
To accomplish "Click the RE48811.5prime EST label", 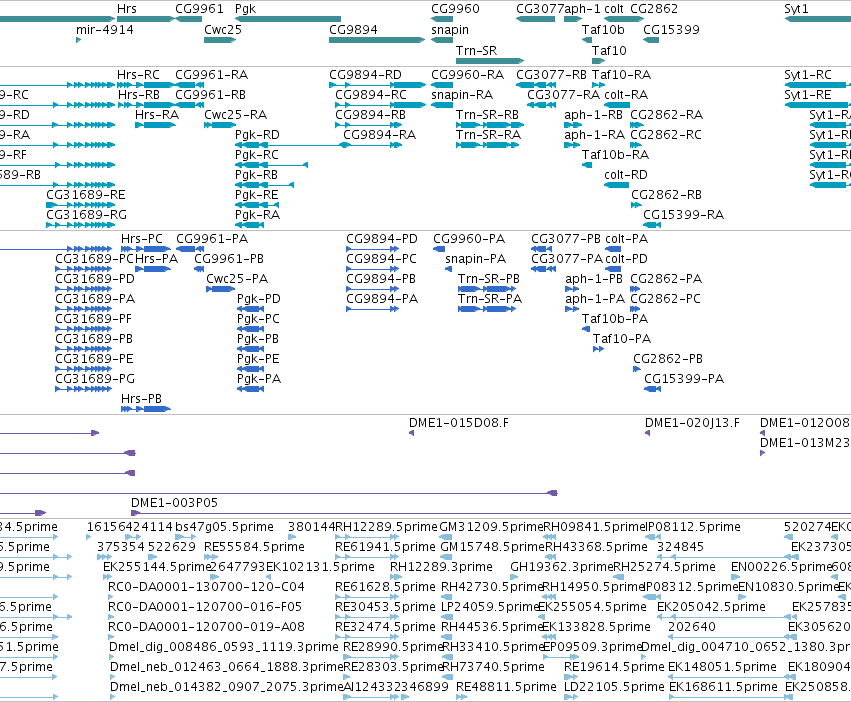I will (x=506, y=687).
